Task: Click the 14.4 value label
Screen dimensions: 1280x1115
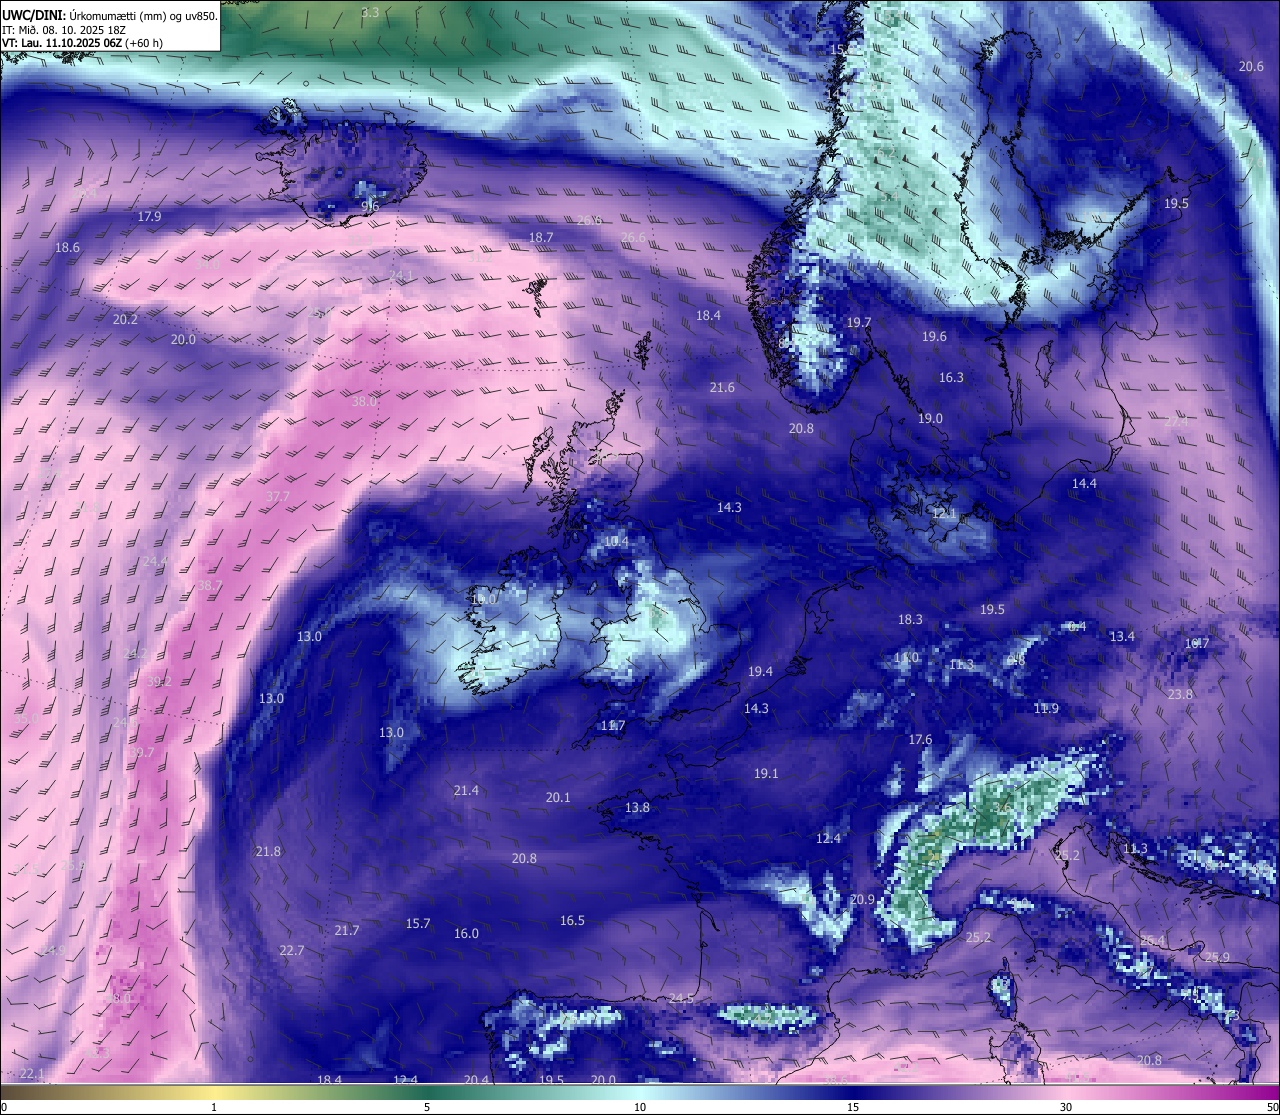Action: [x=1084, y=483]
